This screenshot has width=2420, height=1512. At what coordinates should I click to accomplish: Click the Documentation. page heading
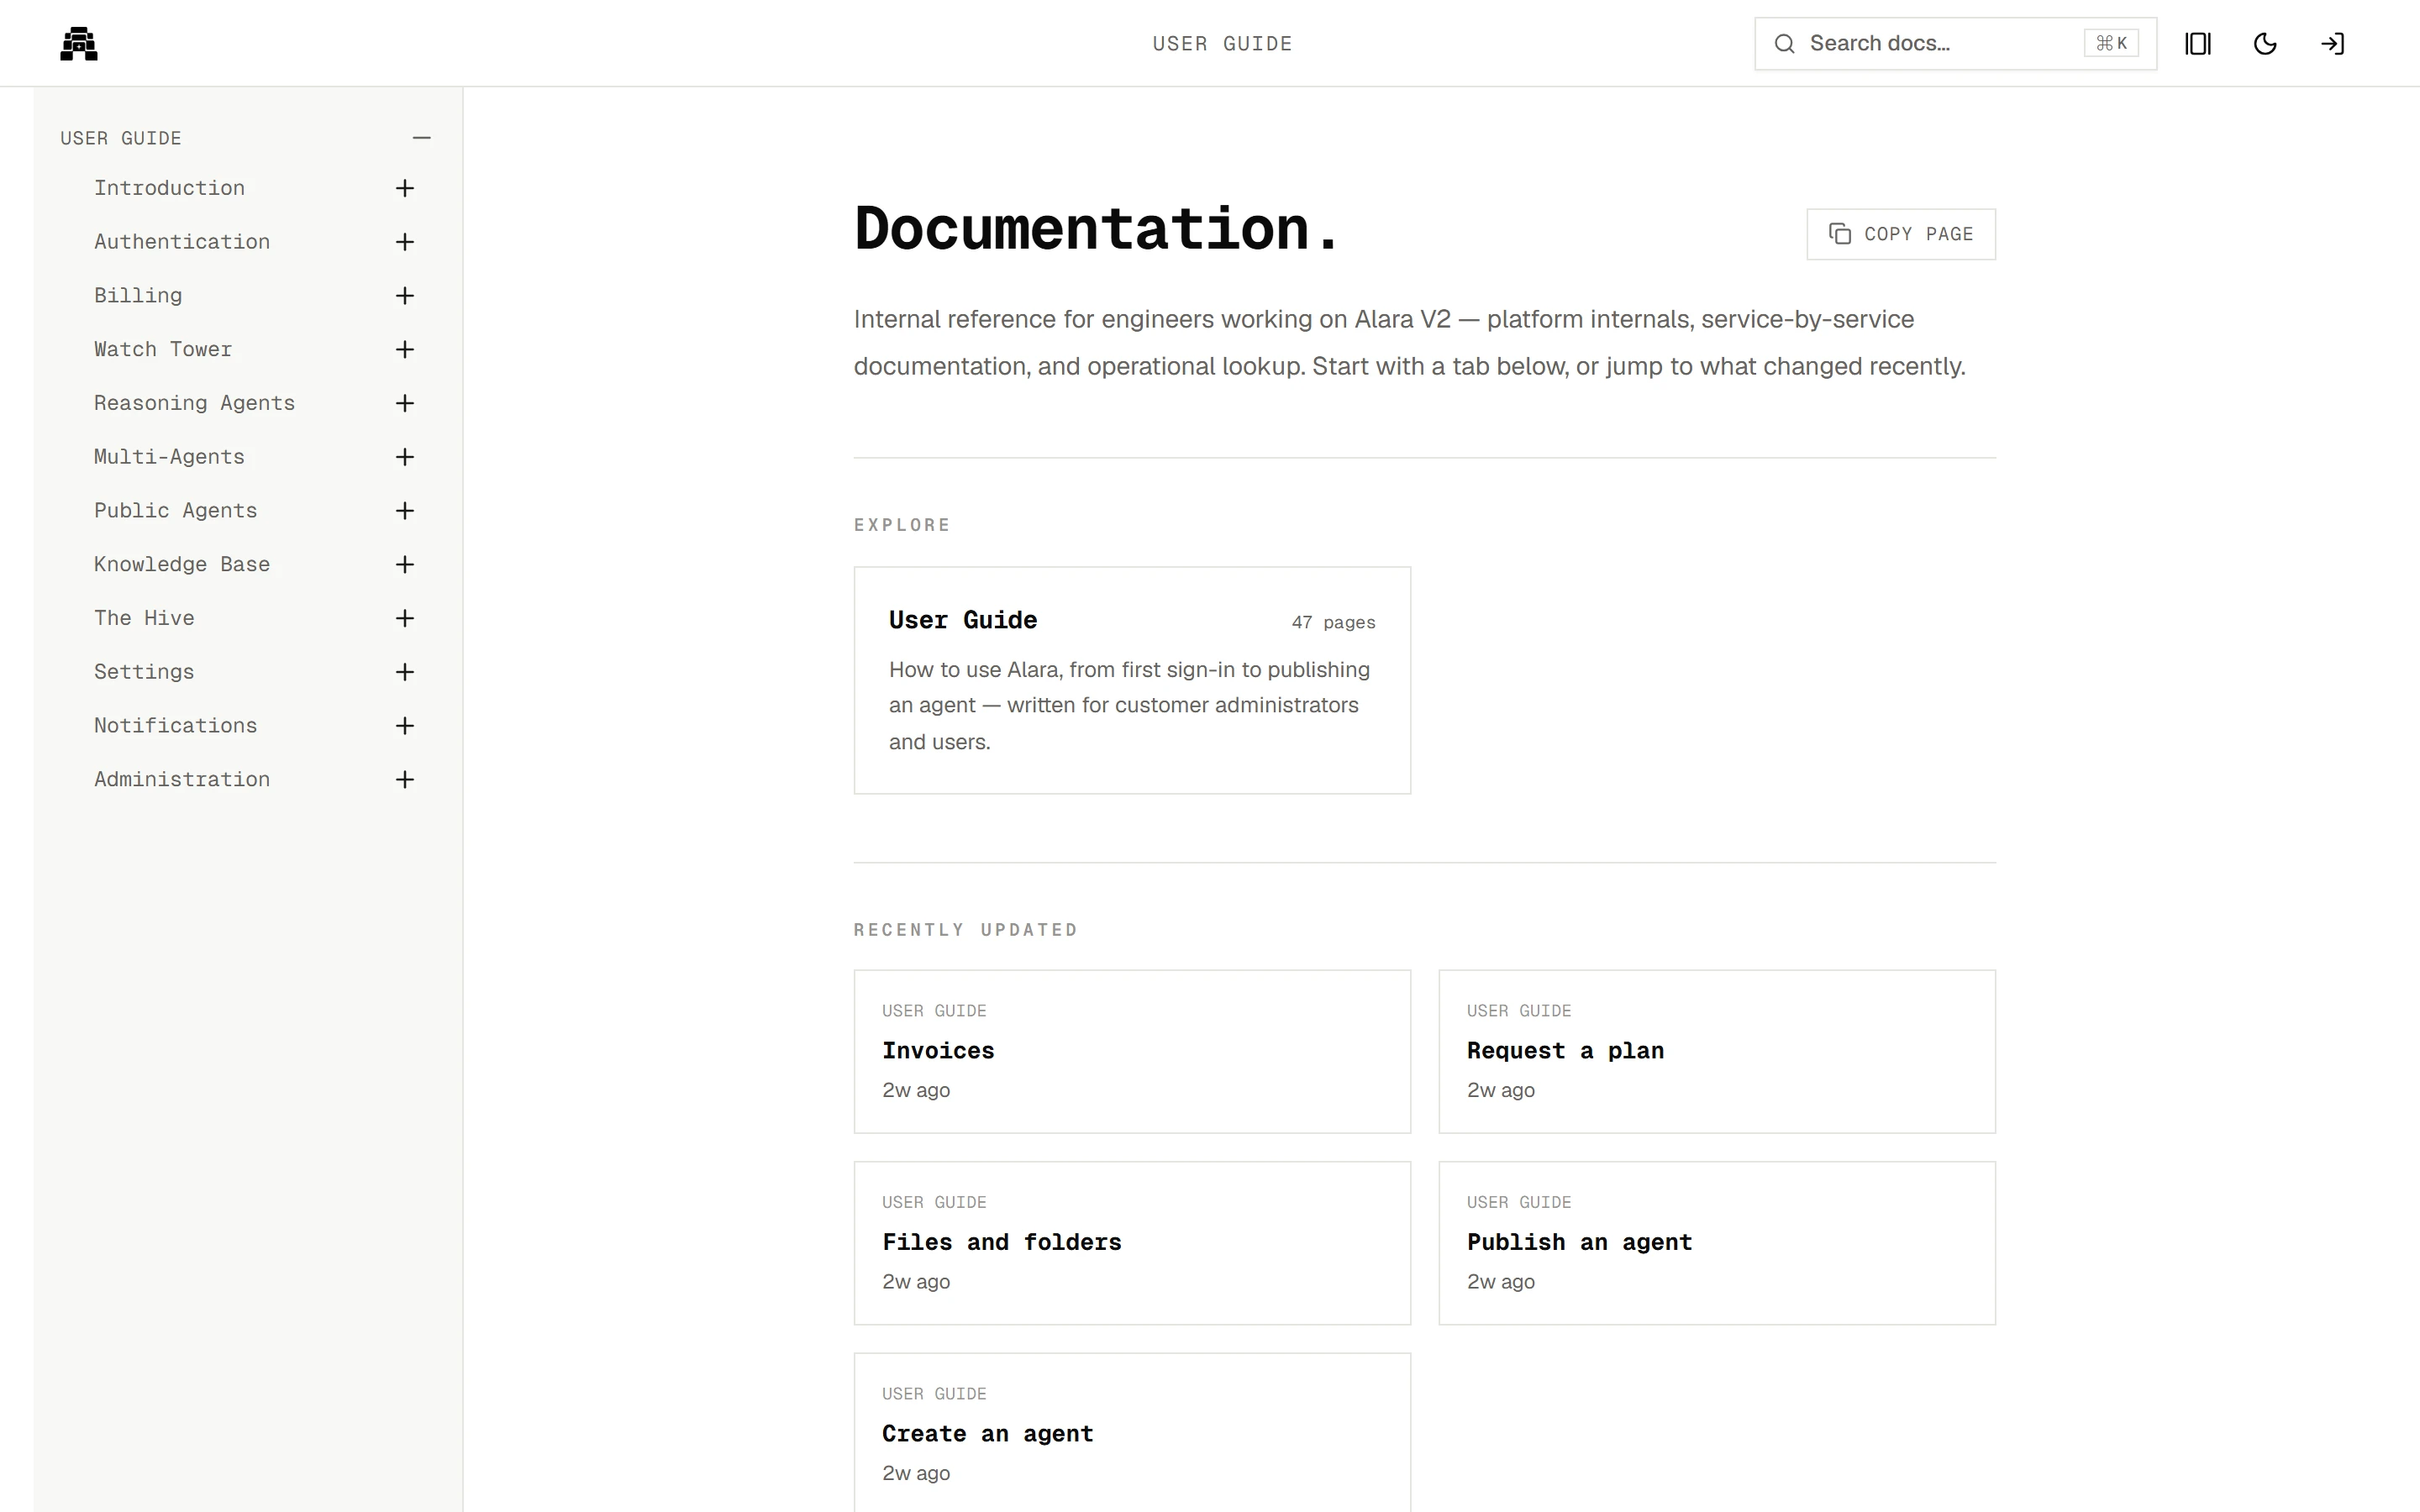(1096, 229)
